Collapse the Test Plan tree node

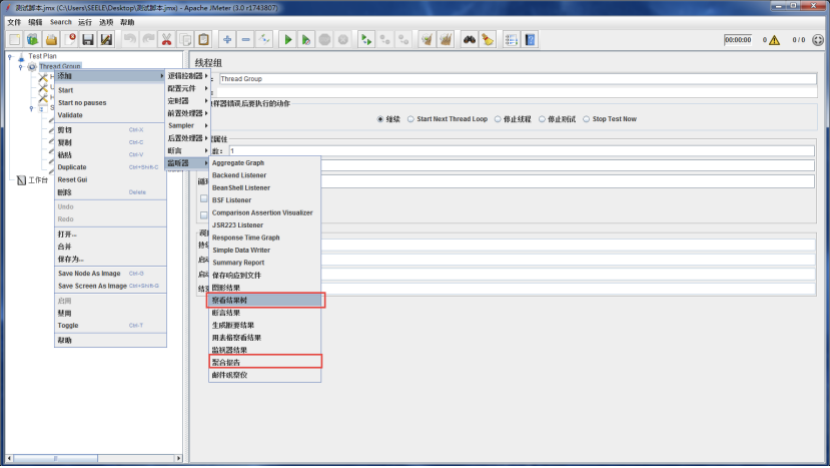(x=10, y=56)
